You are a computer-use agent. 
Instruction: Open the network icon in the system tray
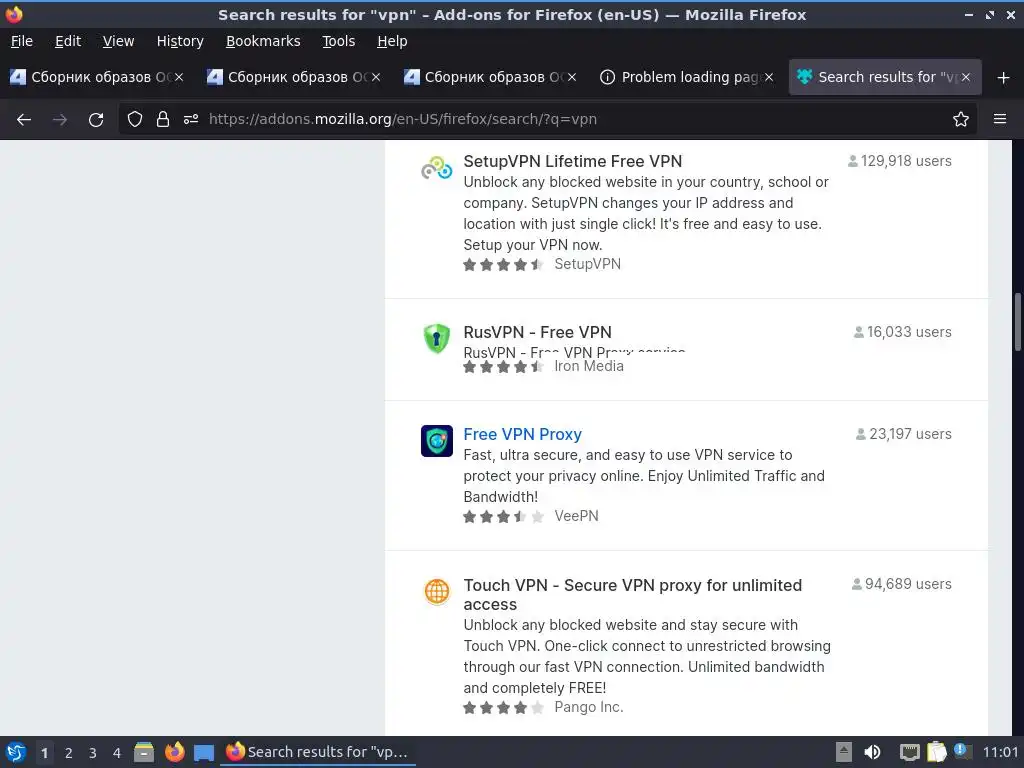pos(909,752)
